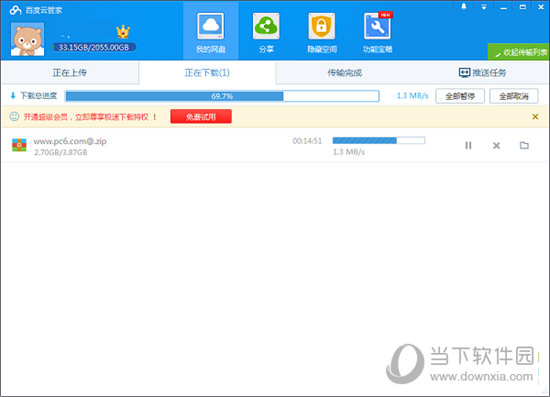The width and height of the screenshot is (550, 397).
Task: Click the red 免费试用 button
Action: [x=201, y=116]
